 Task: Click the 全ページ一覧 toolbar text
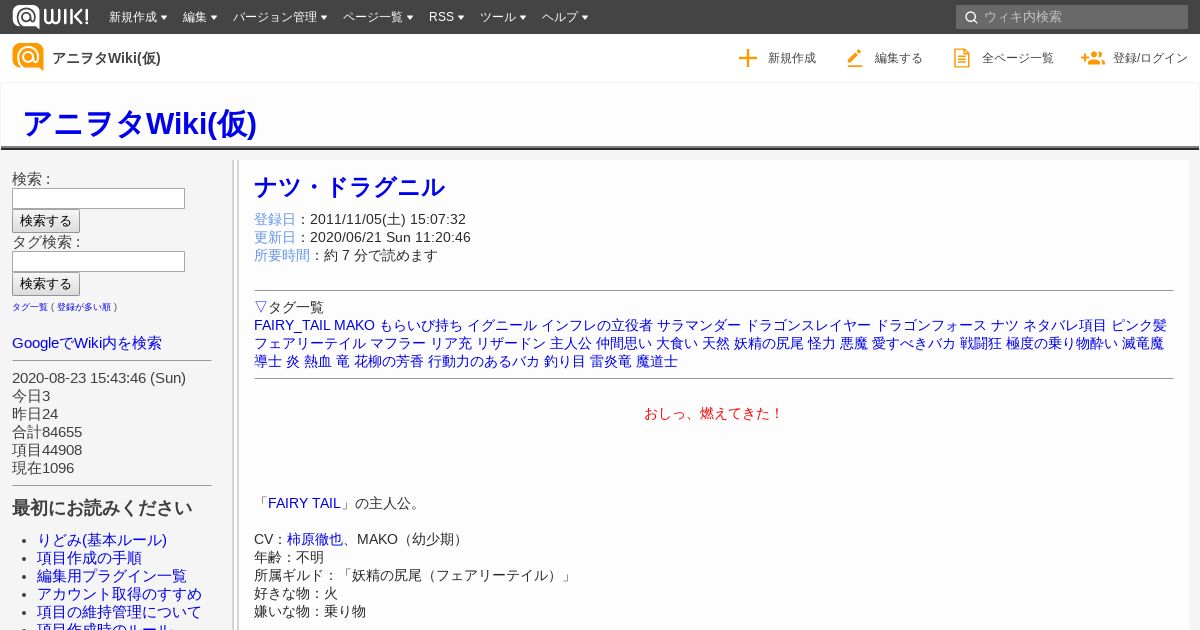(x=1018, y=58)
